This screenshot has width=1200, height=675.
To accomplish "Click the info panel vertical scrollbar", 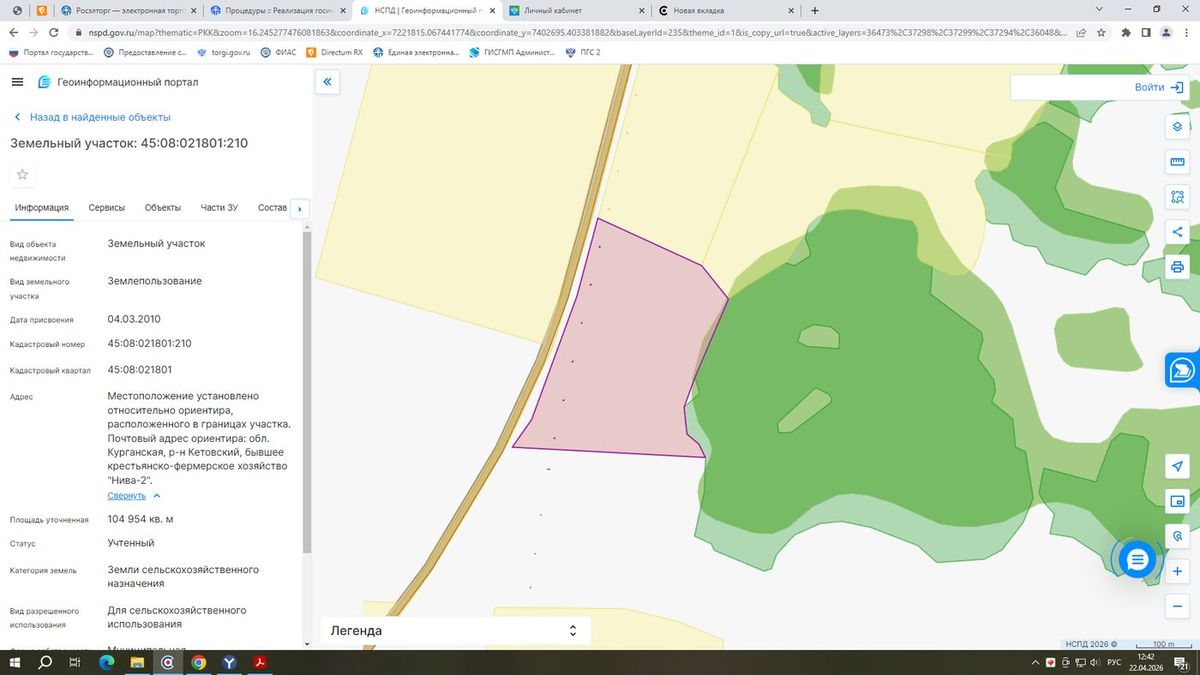I will [307, 390].
